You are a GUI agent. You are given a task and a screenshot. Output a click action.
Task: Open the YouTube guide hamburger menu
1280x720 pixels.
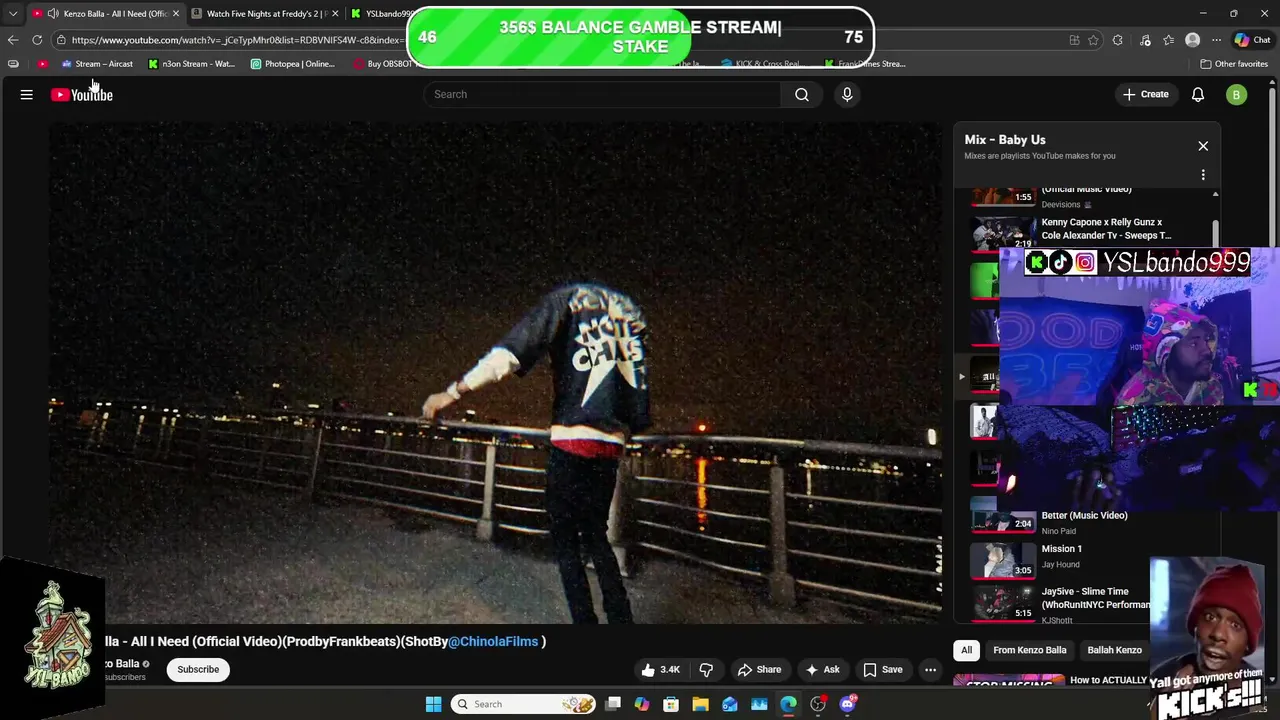tap(27, 95)
